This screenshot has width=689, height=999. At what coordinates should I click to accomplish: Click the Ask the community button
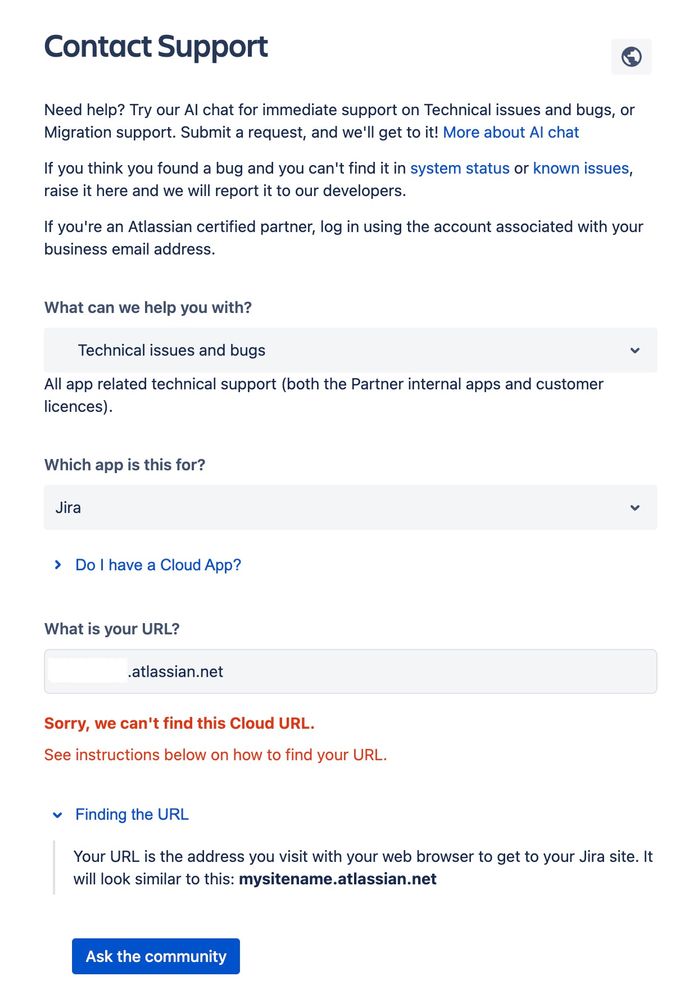[x=156, y=956]
